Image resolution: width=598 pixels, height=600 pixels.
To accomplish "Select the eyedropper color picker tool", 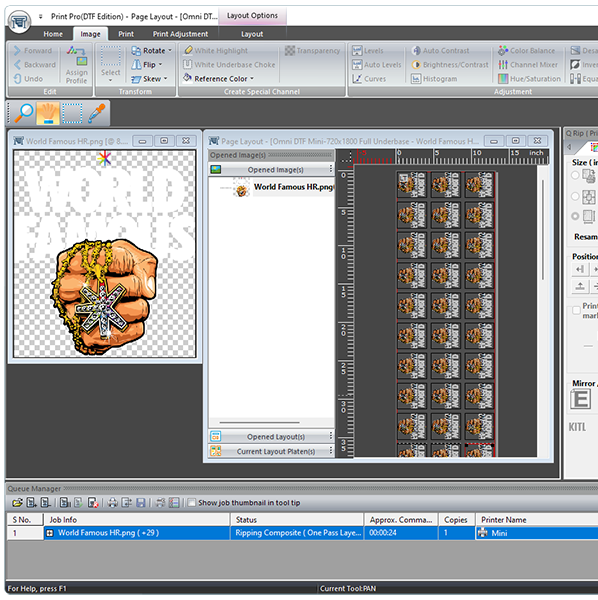I will pyautogui.click(x=96, y=113).
